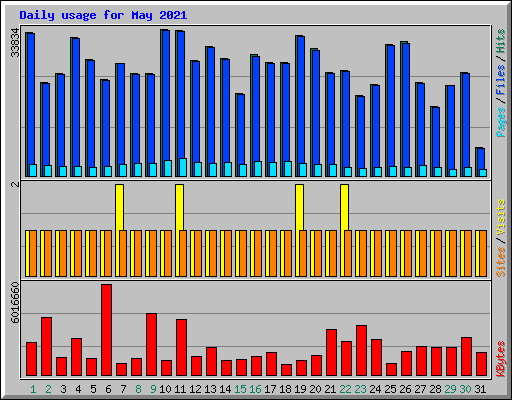Screen dimensions: 512x400
Task: Click the Hits legend label
Action: click(x=501, y=41)
